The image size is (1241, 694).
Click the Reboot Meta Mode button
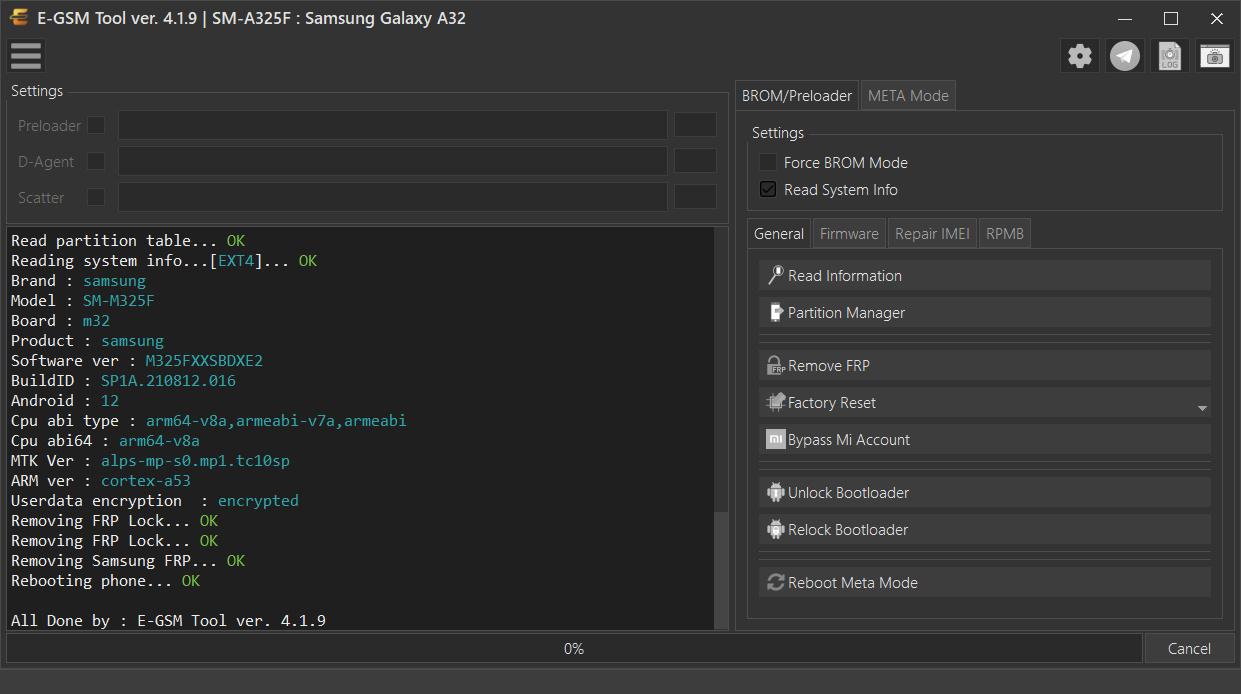[x=985, y=582]
